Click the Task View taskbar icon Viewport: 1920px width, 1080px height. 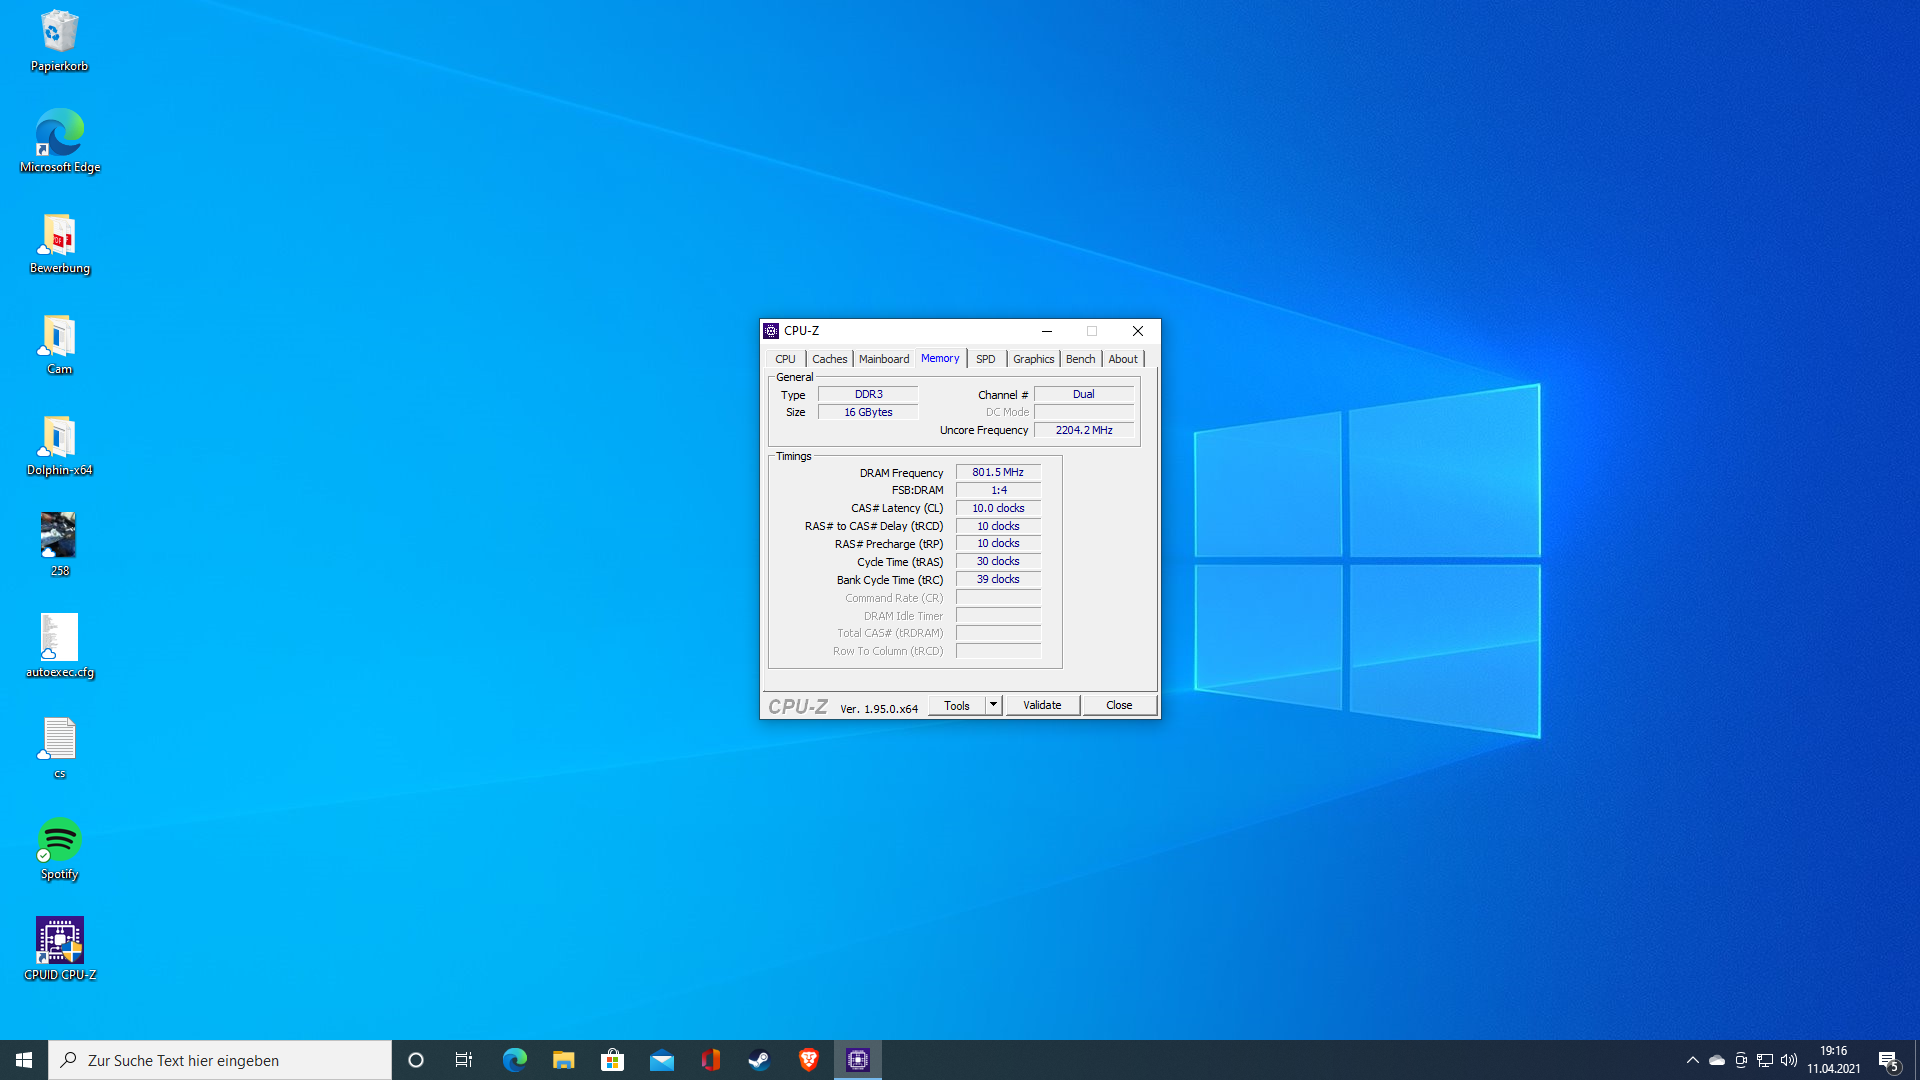click(464, 1060)
